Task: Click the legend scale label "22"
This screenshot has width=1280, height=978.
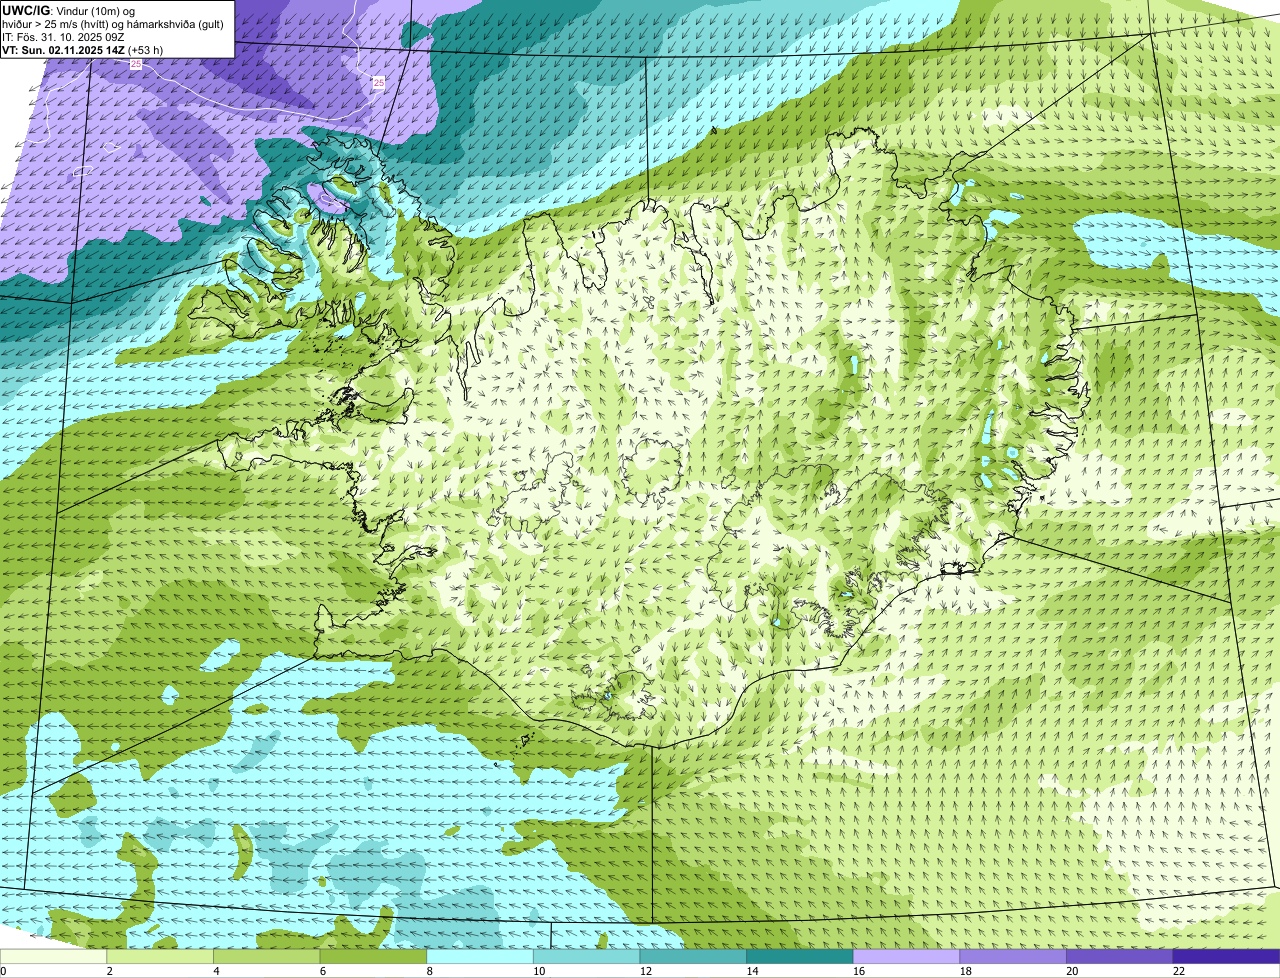Action: tap(1179, 971)
